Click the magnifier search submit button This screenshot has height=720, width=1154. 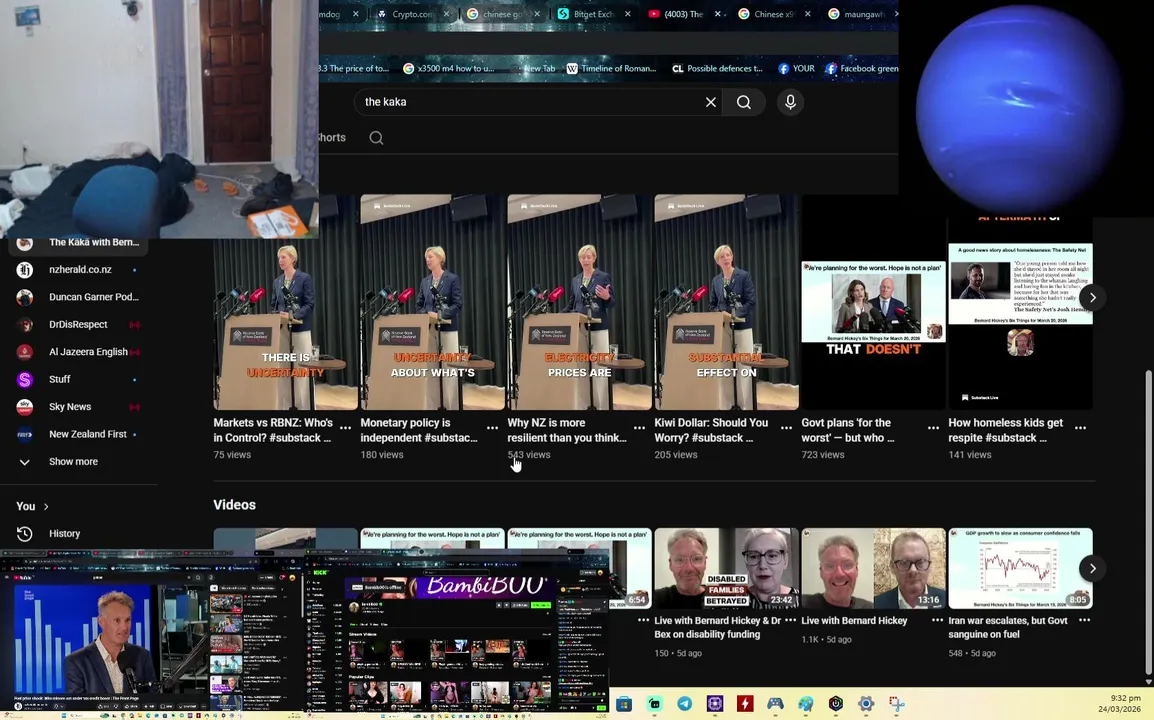(744, 102)
